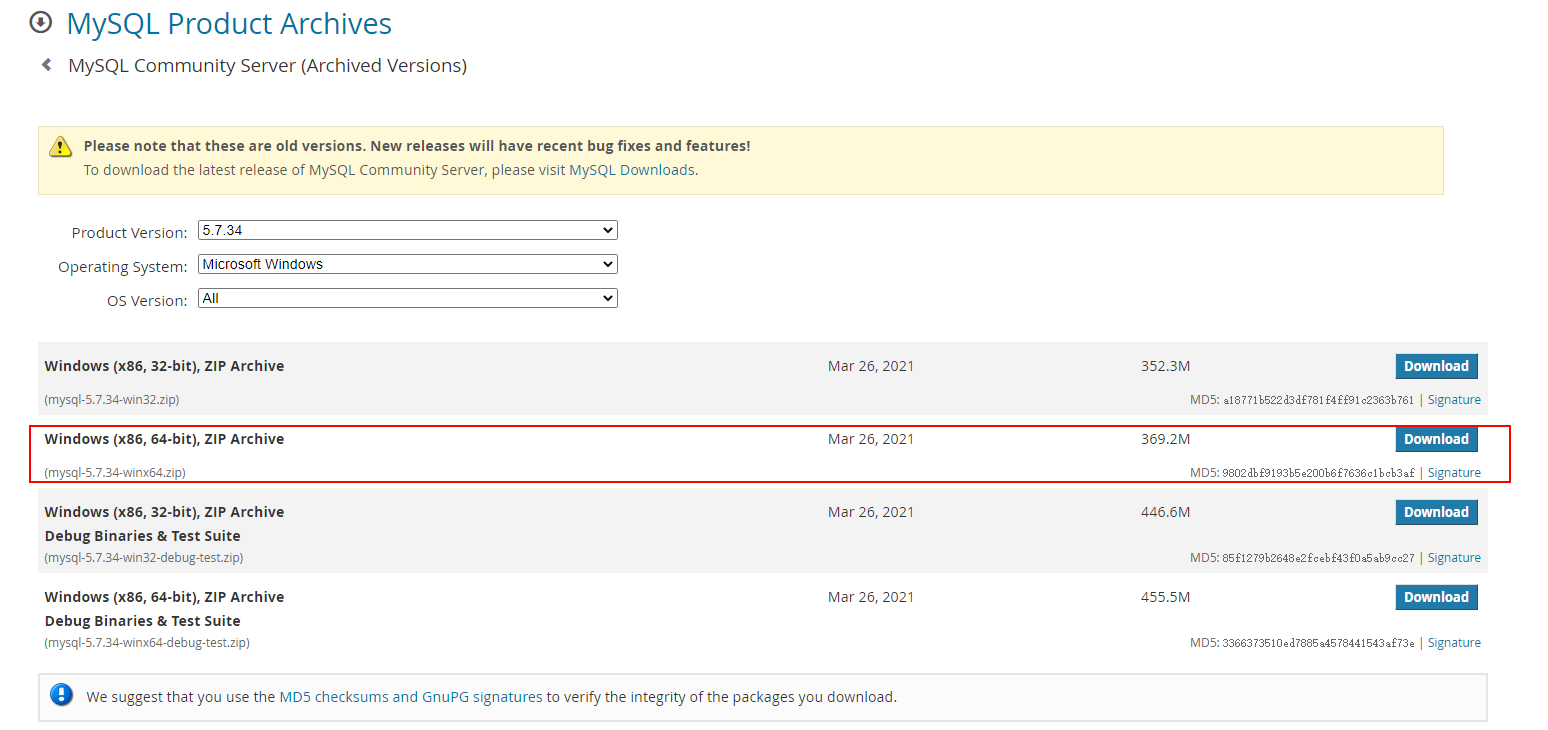Image resolution: width=1548 pixels, height=730 pixels.
Task: Click Windows (x86, 64-bit), ZIP Archive title 369.2M
Action: click(x=164, y=439)
